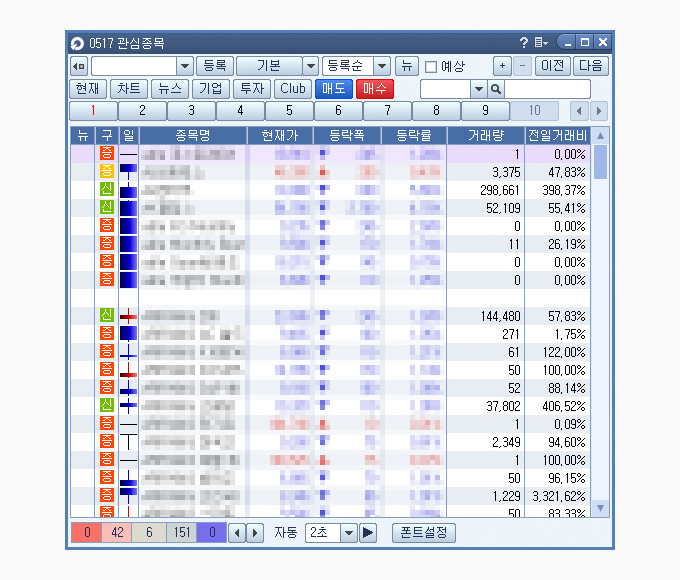Click the 기본 button
Image resolution: width=680 pixels, height=580 pixels.
pos(269,66)
